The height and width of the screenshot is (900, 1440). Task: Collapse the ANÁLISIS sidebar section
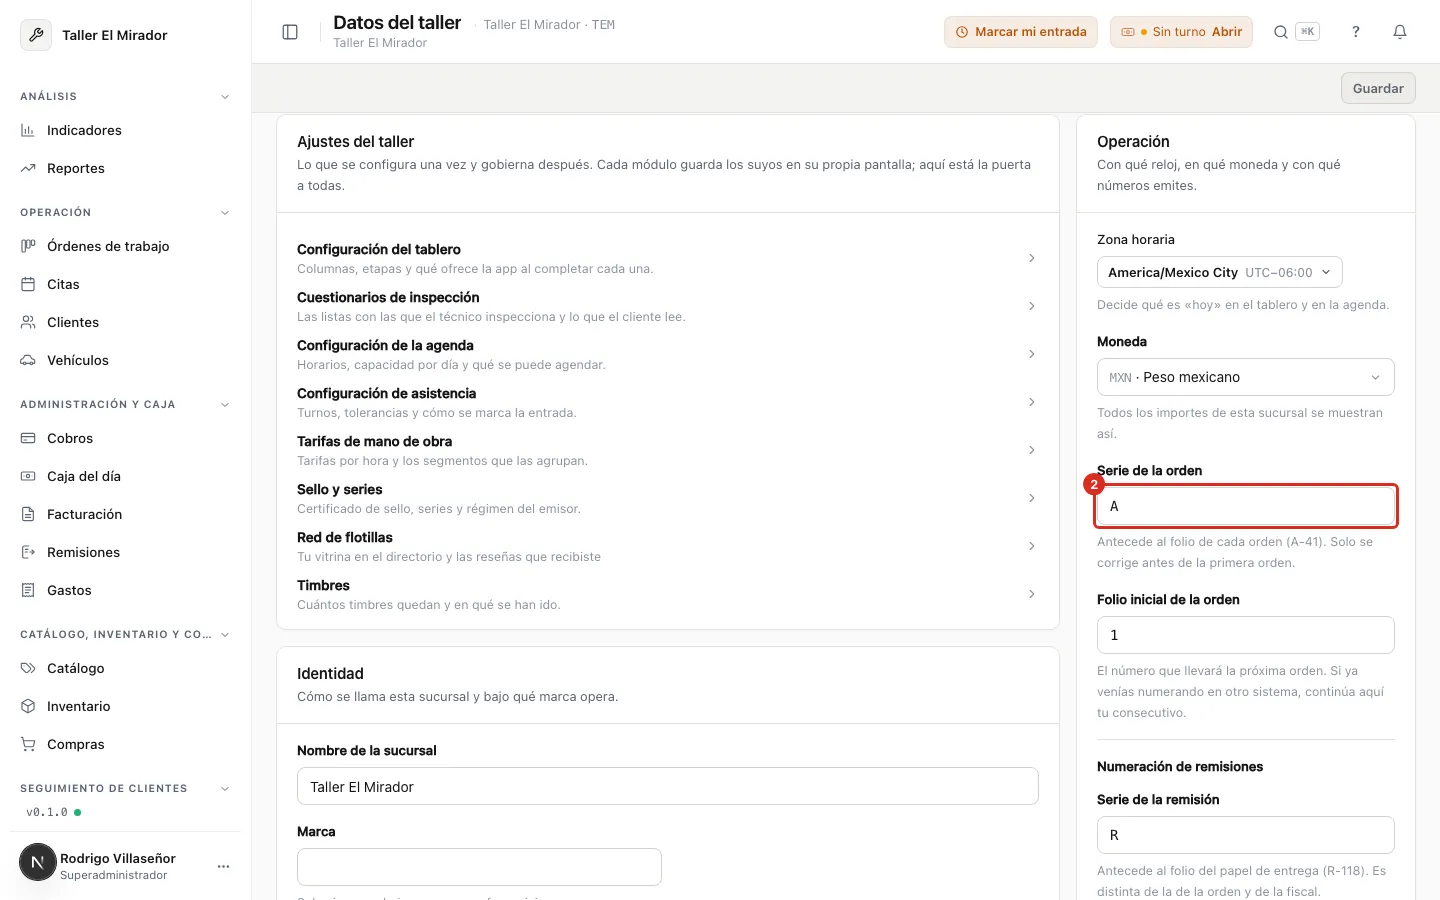(x=225, y=97)
